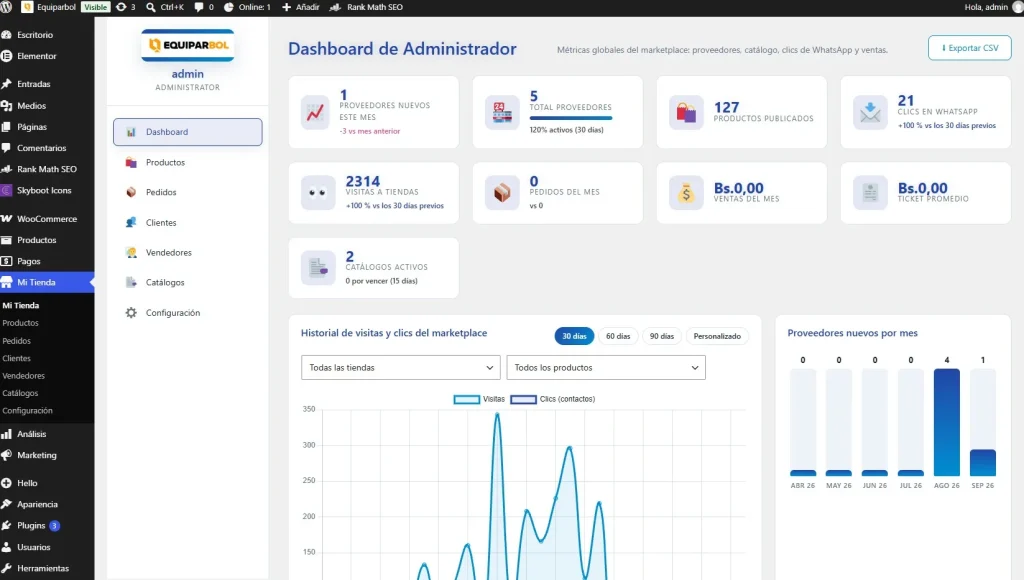Select the Personalizado range
The image size is (1024, 580).
[717, 336]
